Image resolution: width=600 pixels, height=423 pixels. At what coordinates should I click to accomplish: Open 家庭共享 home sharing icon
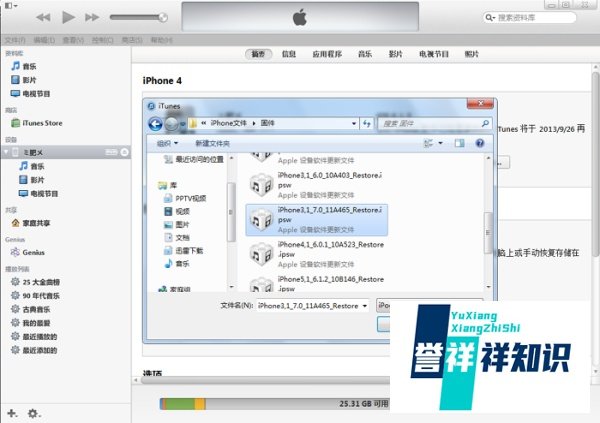[15, 223]
